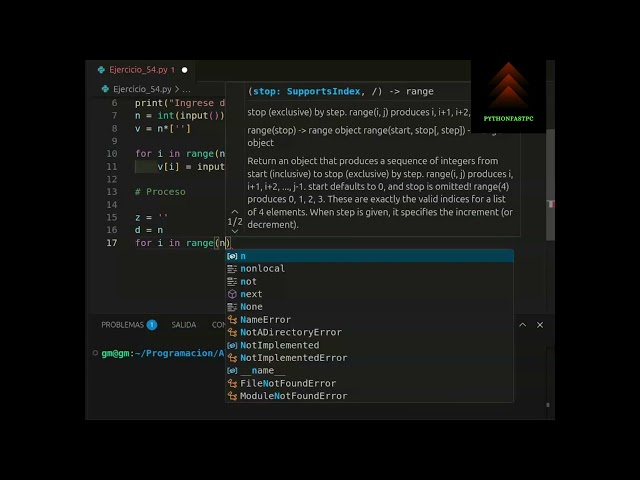
Task: Select the 'n' variable suggestion
Action: pyautogui.click(x=369, y=256)
